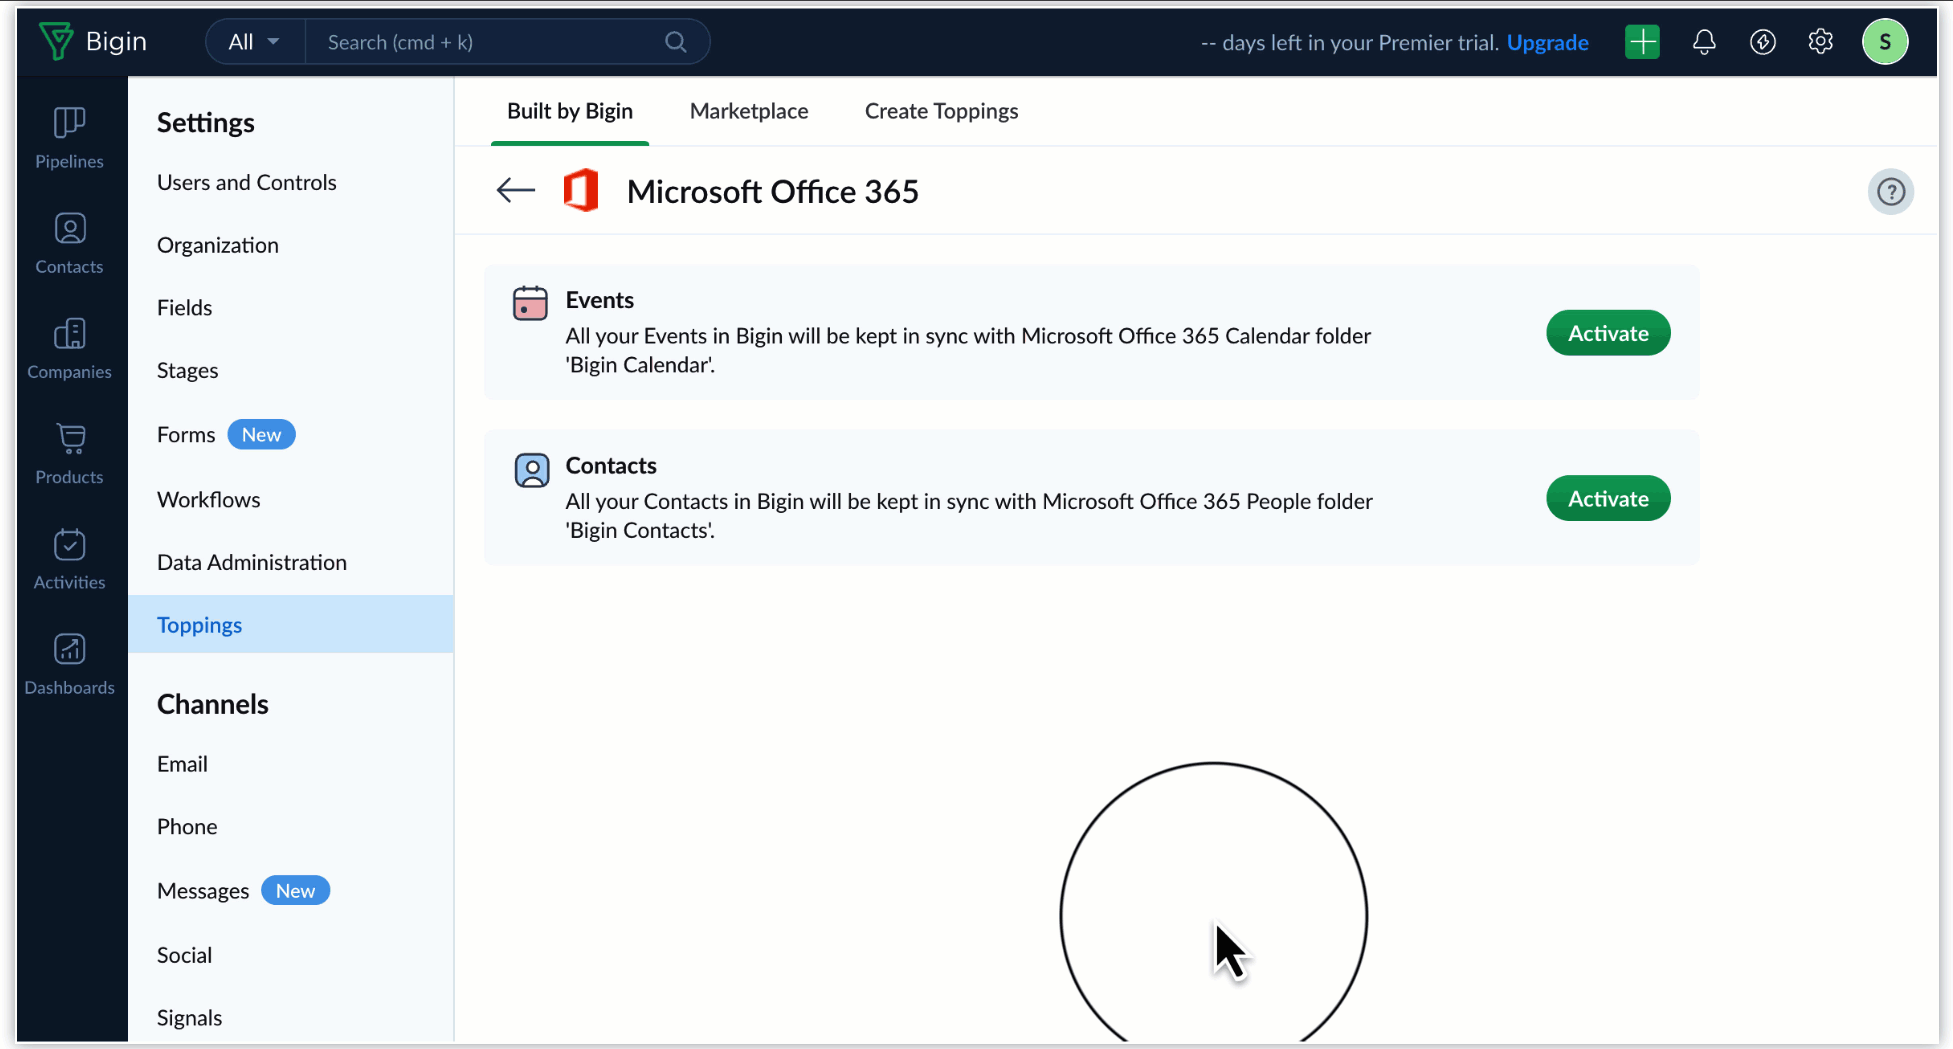1953x1049 pixels.
Task: Open Stages settings
Action: tap(187, 370)
